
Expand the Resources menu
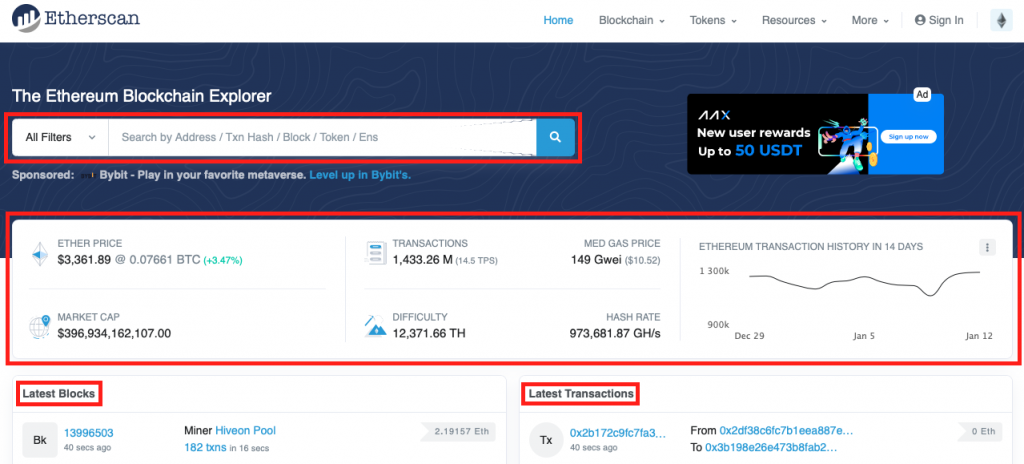794,20
